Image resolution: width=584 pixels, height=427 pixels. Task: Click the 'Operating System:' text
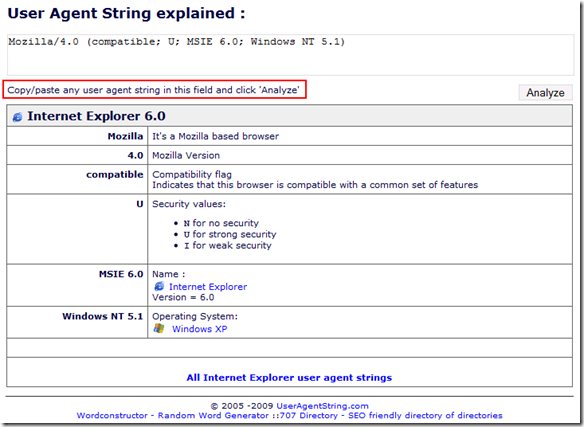click(195, 316)
